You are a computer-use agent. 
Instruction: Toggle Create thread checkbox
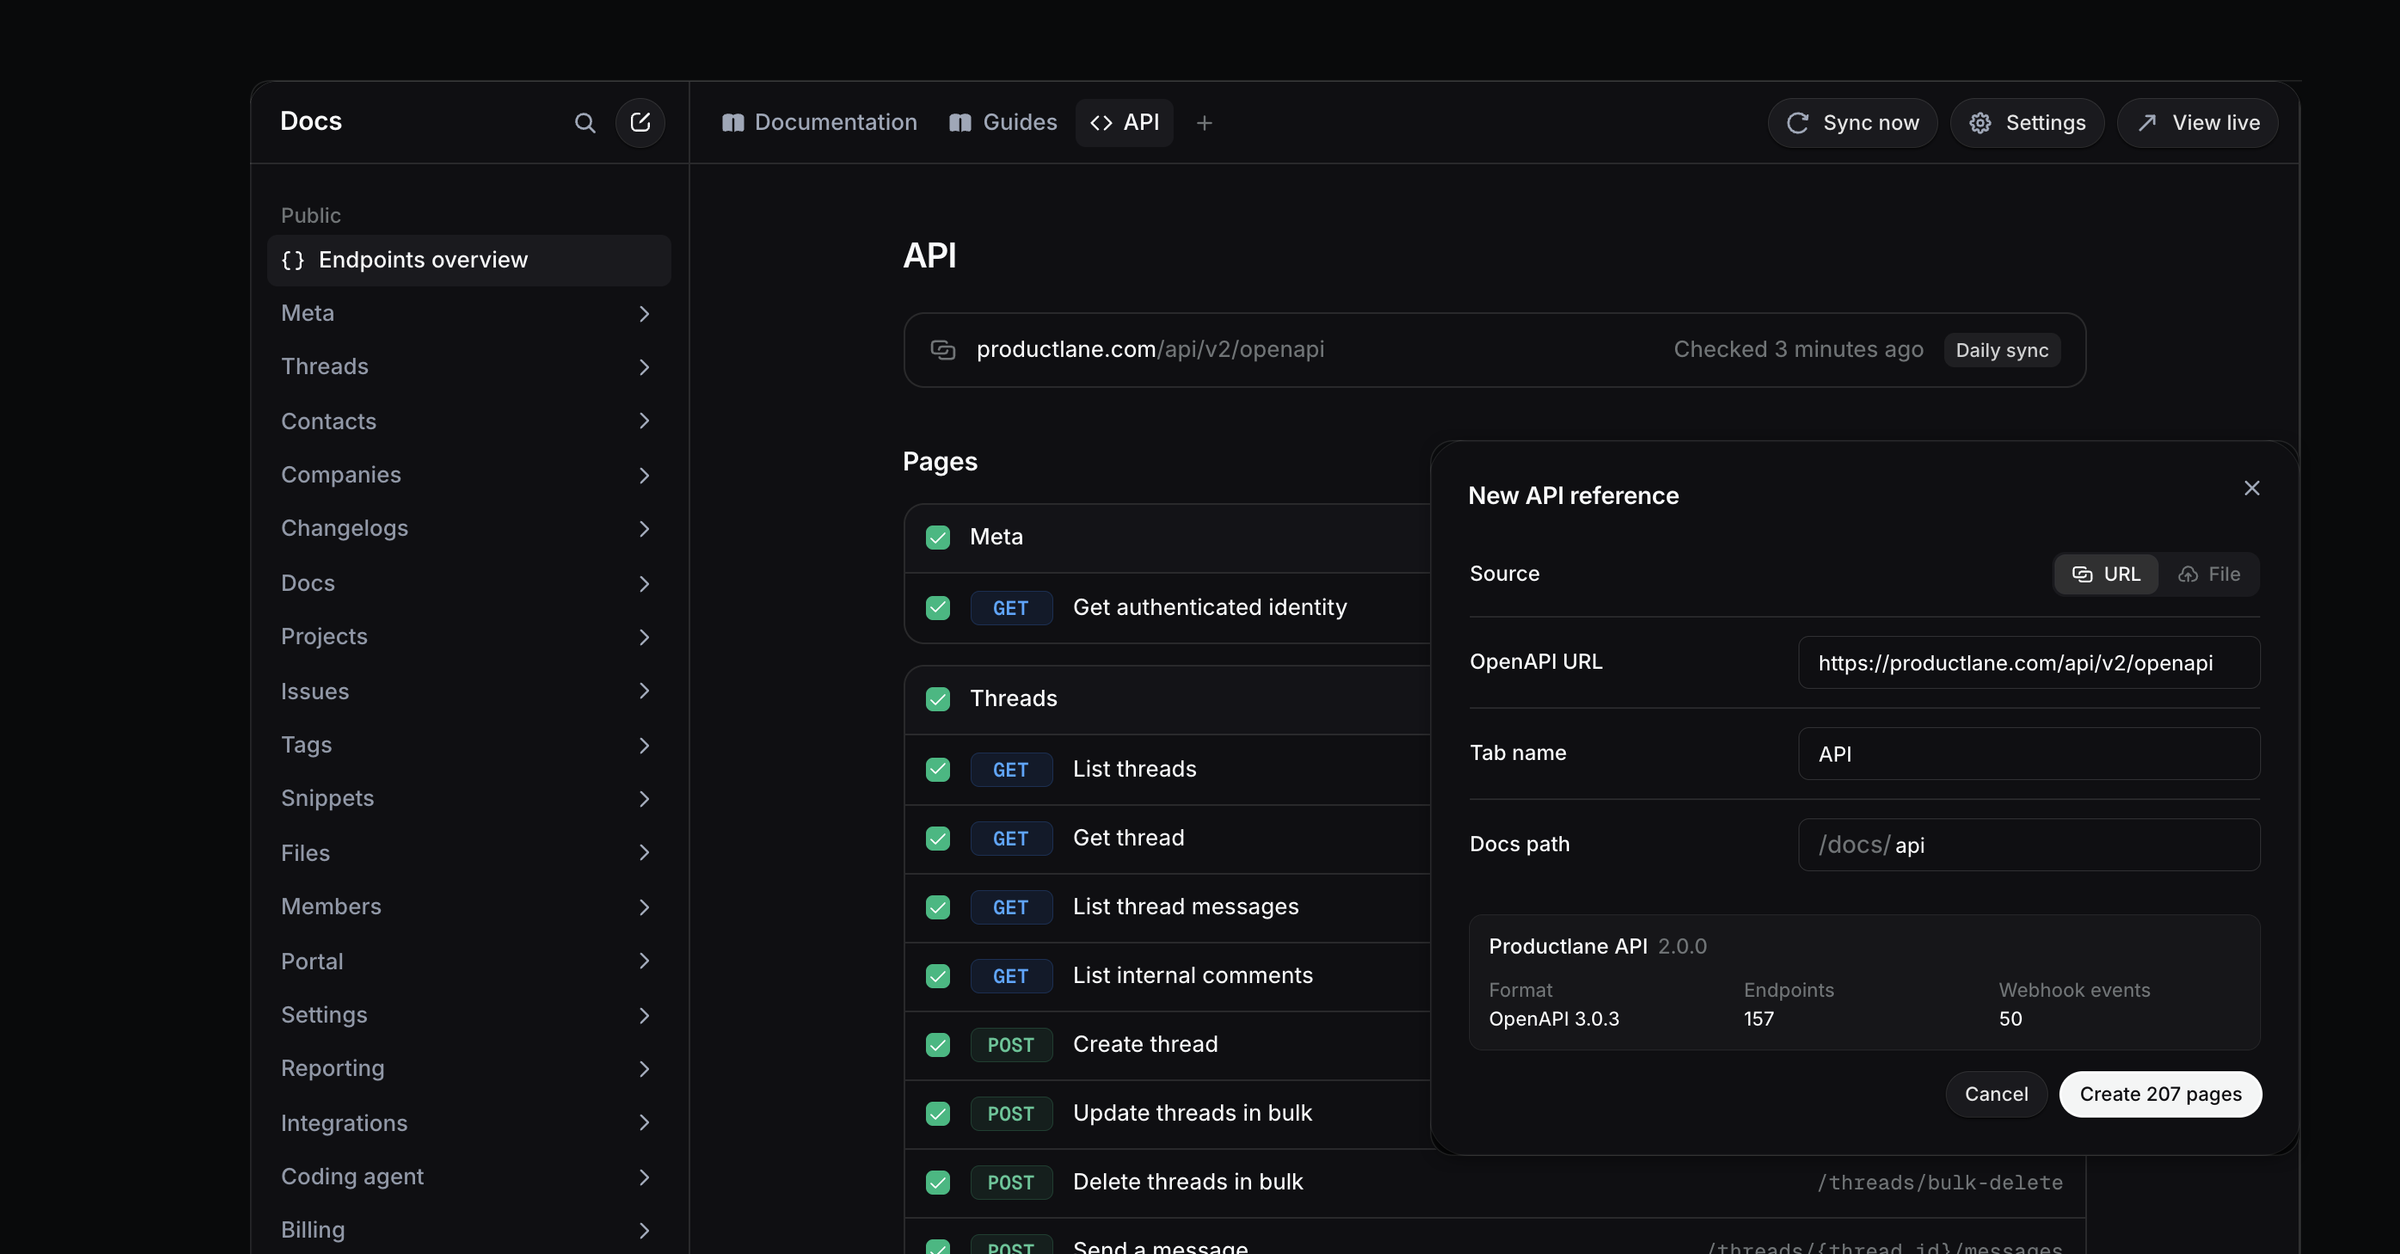(x=938, y=1045)
